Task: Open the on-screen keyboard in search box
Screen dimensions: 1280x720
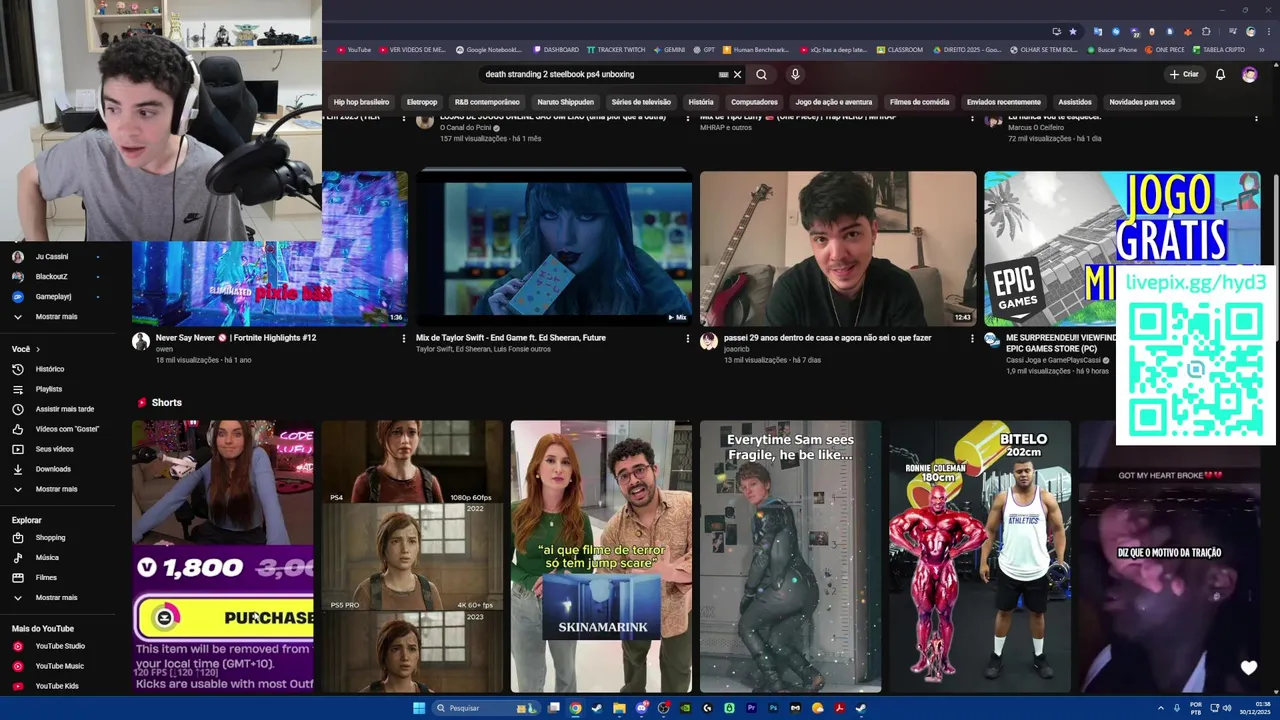Action: 723,74
